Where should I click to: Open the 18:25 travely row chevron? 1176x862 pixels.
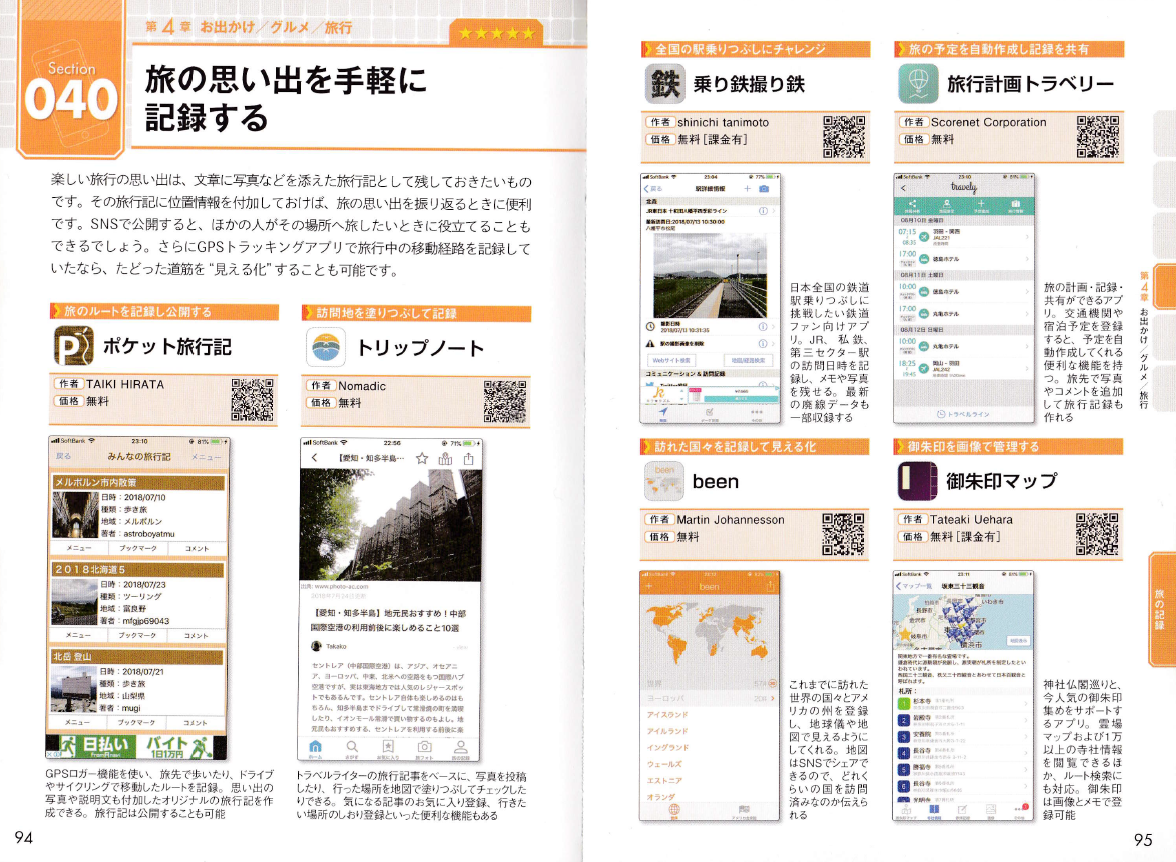(x=1027, y=368)
